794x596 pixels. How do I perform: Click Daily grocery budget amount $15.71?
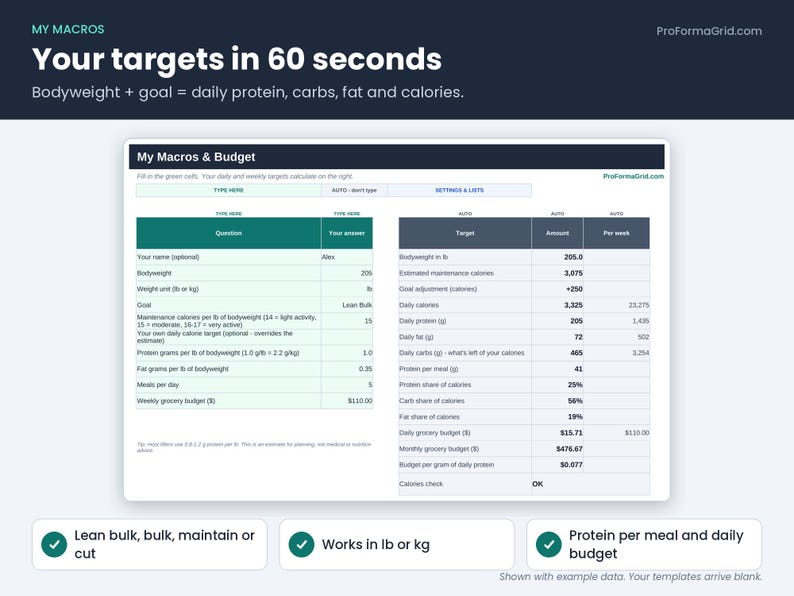(x=558, y=433)
